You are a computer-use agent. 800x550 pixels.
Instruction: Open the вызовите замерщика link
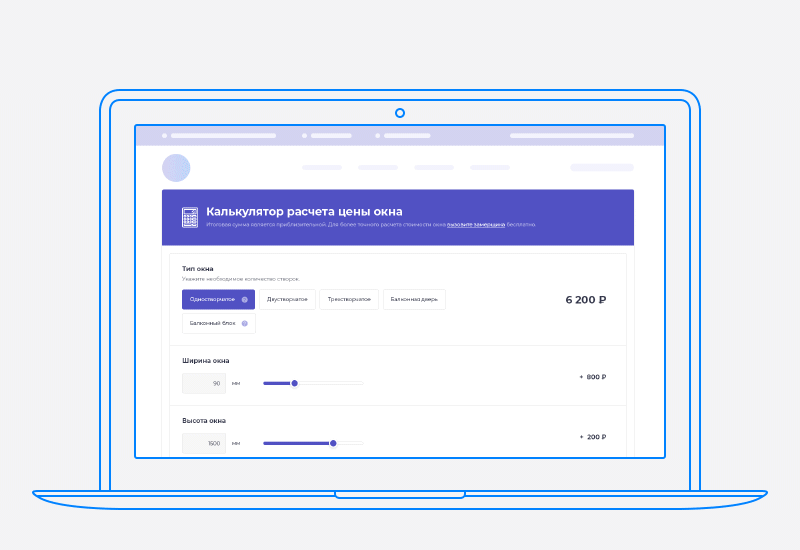coord(476,225)
